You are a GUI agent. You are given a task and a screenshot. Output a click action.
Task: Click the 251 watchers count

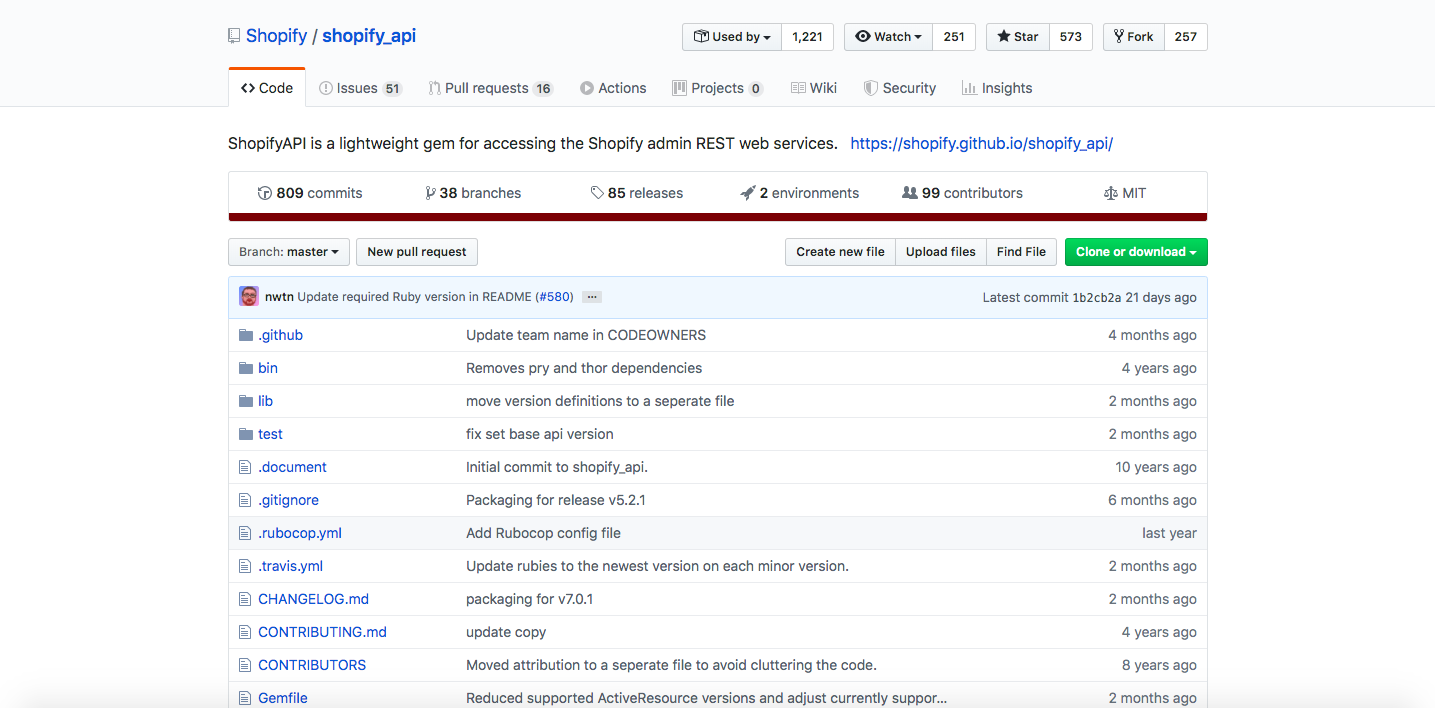pos(954,37)
